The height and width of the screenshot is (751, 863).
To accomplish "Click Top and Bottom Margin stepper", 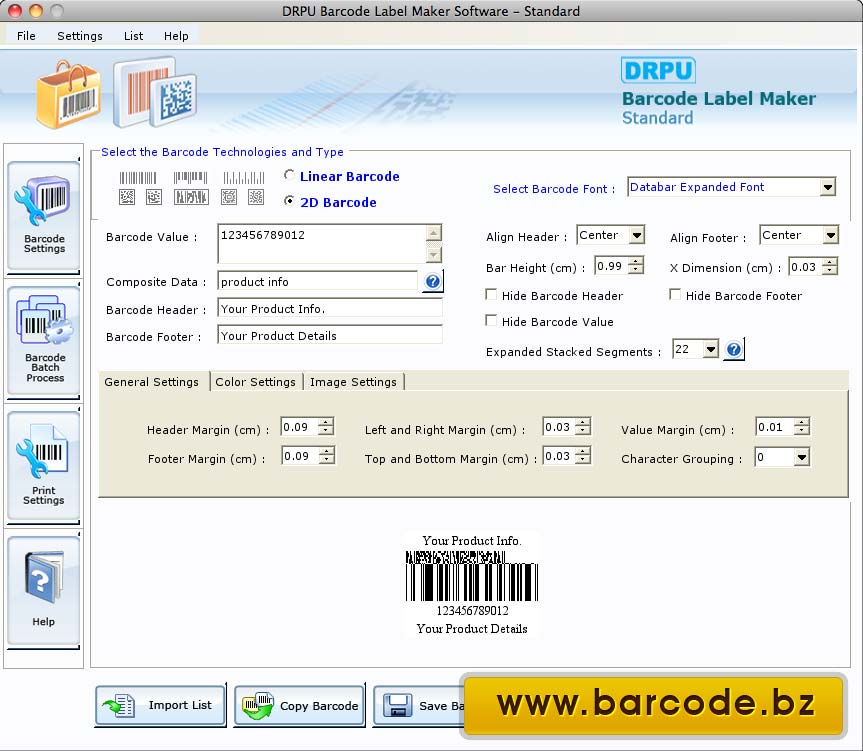I will click(583, 456).
